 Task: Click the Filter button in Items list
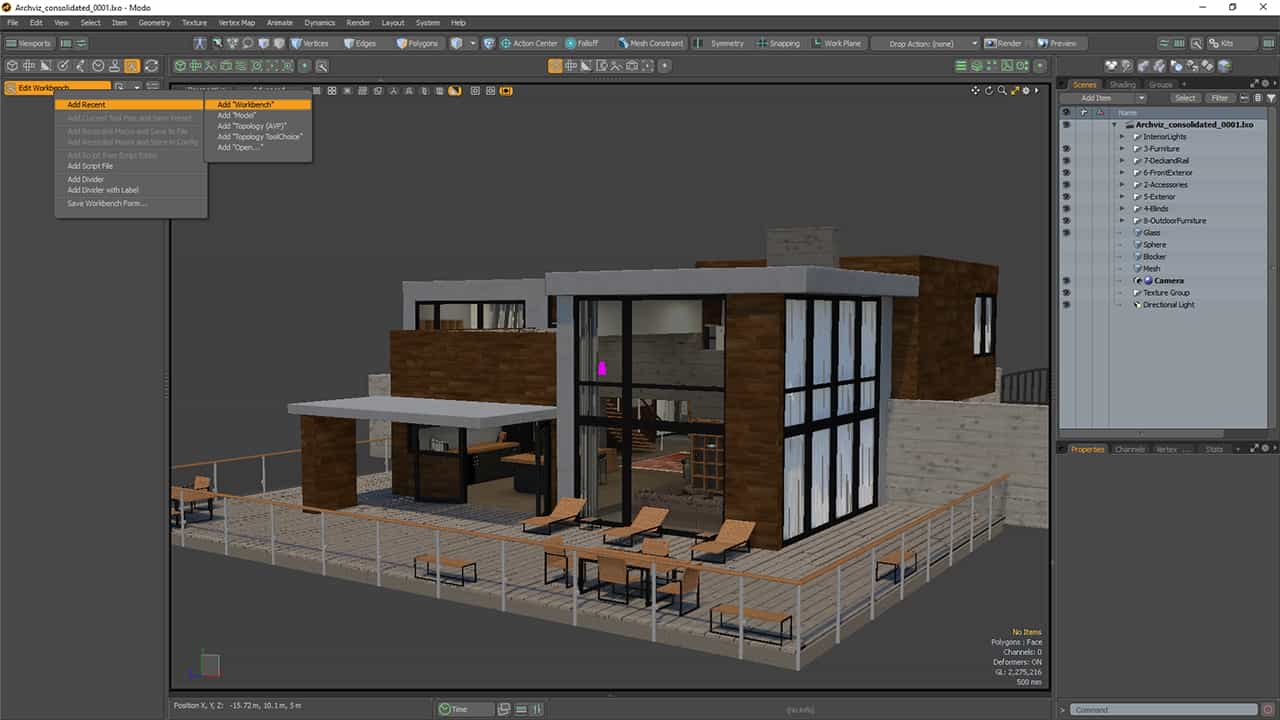pyautogui.click(x=1220, y=98)
